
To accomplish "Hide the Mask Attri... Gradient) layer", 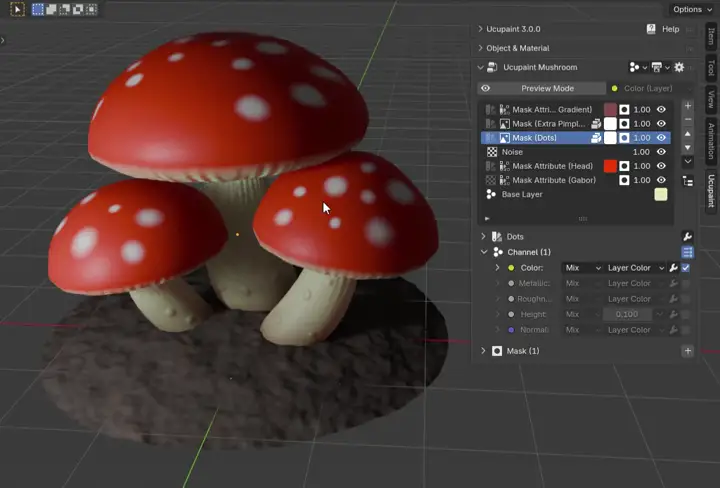I will (x=661, y=109).
